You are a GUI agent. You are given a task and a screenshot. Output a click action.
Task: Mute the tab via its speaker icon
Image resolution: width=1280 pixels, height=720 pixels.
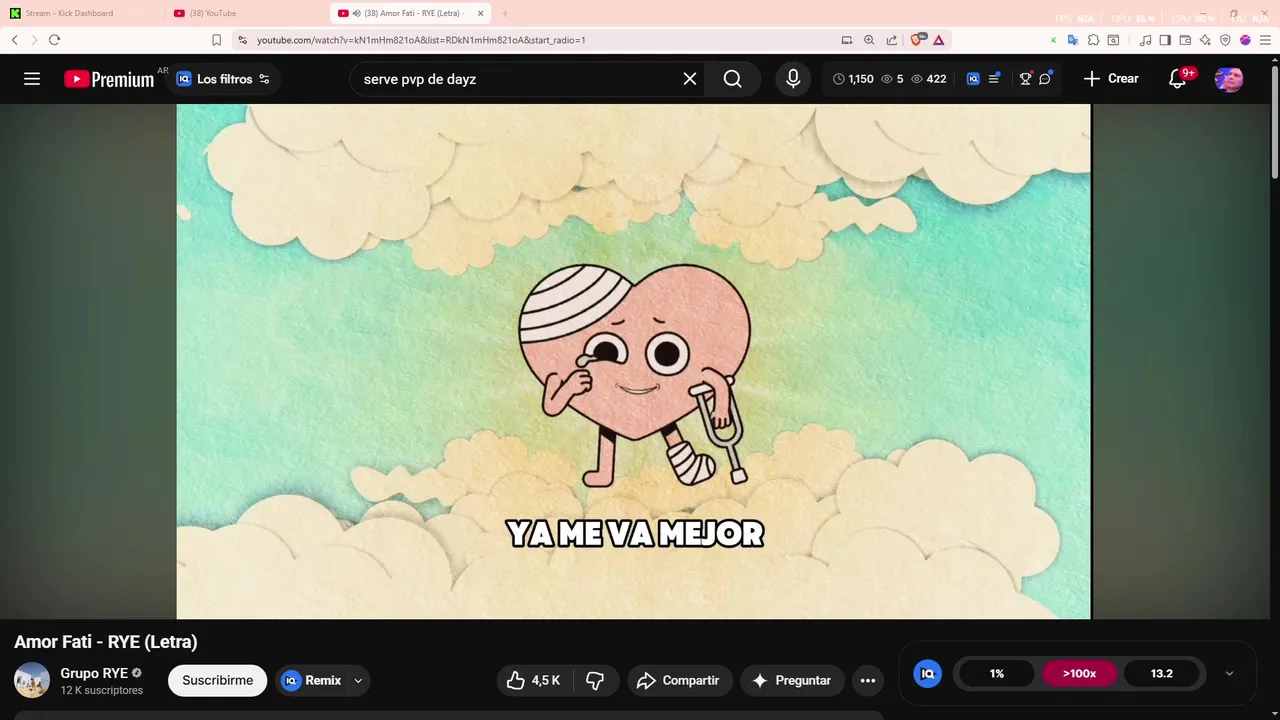pos(357,13)
